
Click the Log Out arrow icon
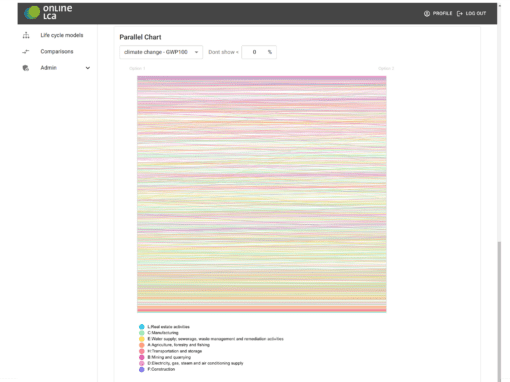tap(460, 14)
